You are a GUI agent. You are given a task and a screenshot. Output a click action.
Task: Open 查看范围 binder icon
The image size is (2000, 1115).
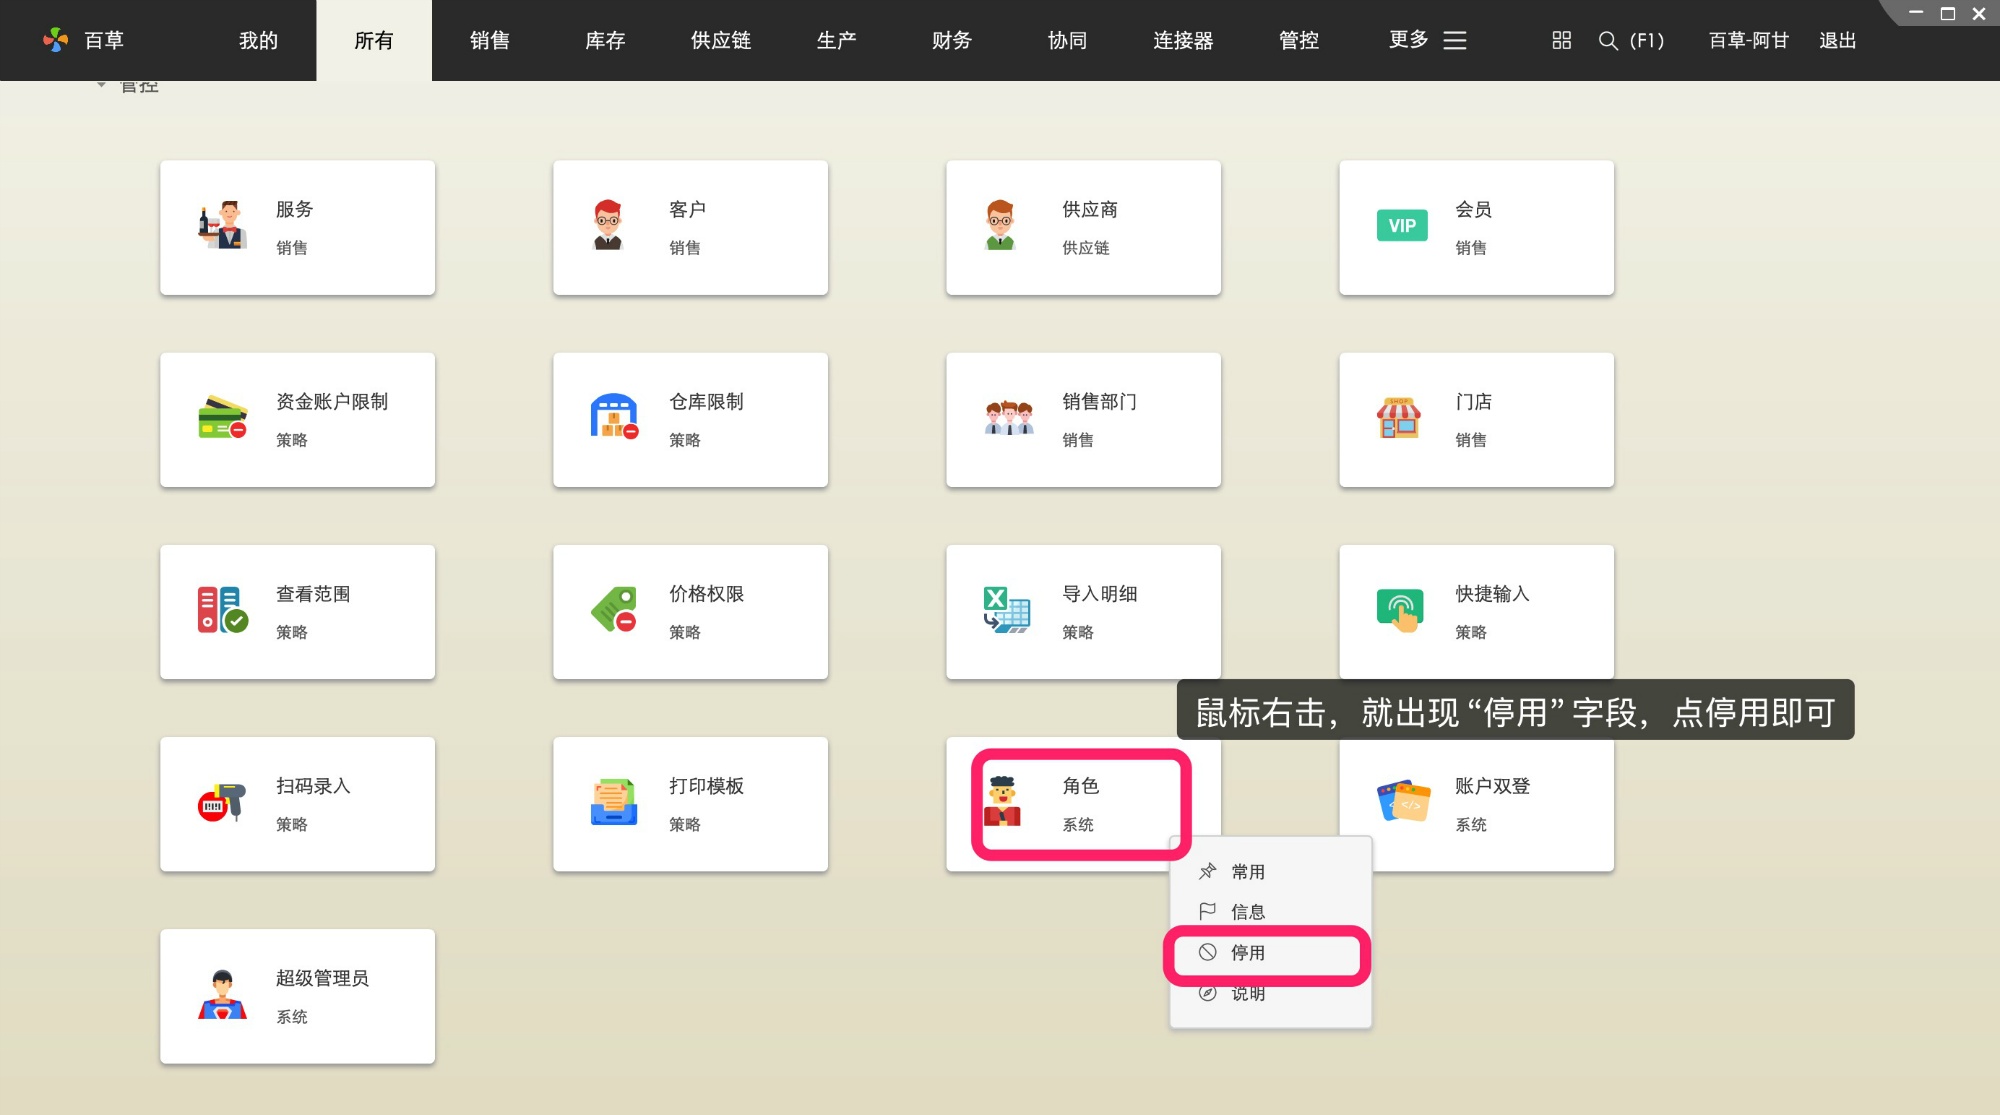pos(222,610)
